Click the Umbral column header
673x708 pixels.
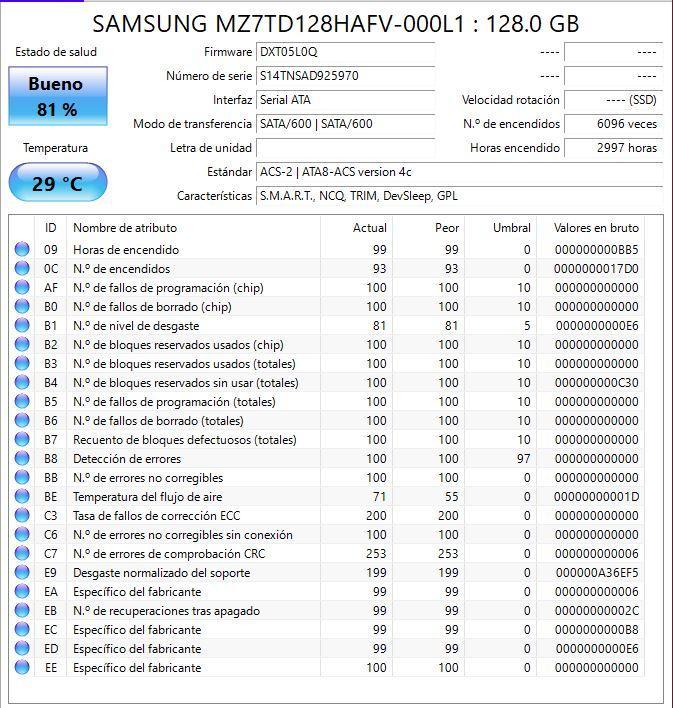pos(500,228)
